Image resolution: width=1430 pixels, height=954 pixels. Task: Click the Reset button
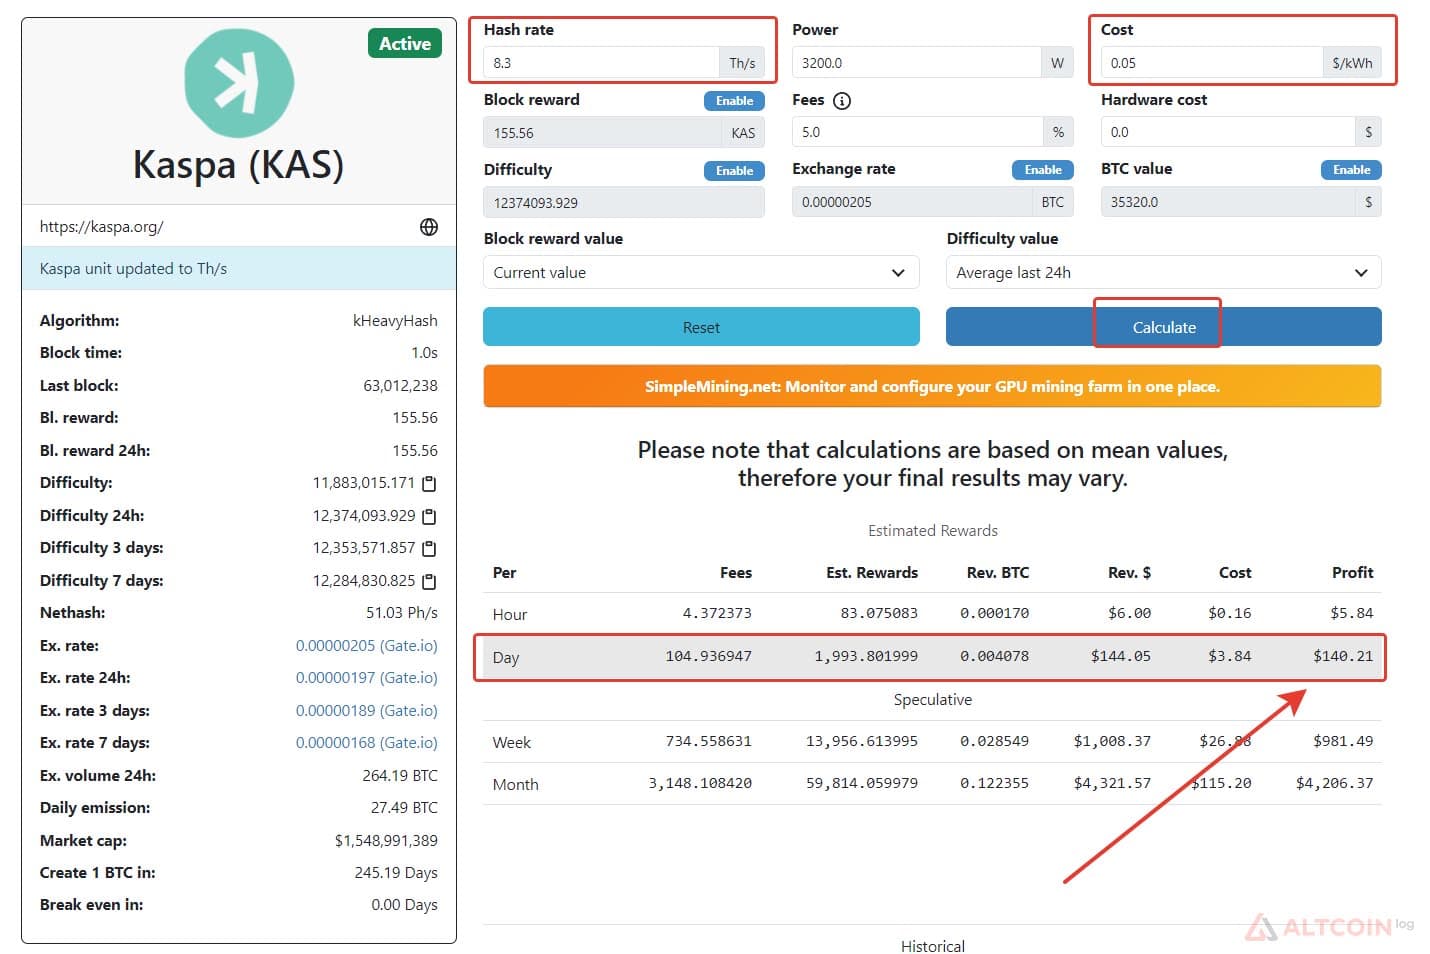click(x=701, y=327)
